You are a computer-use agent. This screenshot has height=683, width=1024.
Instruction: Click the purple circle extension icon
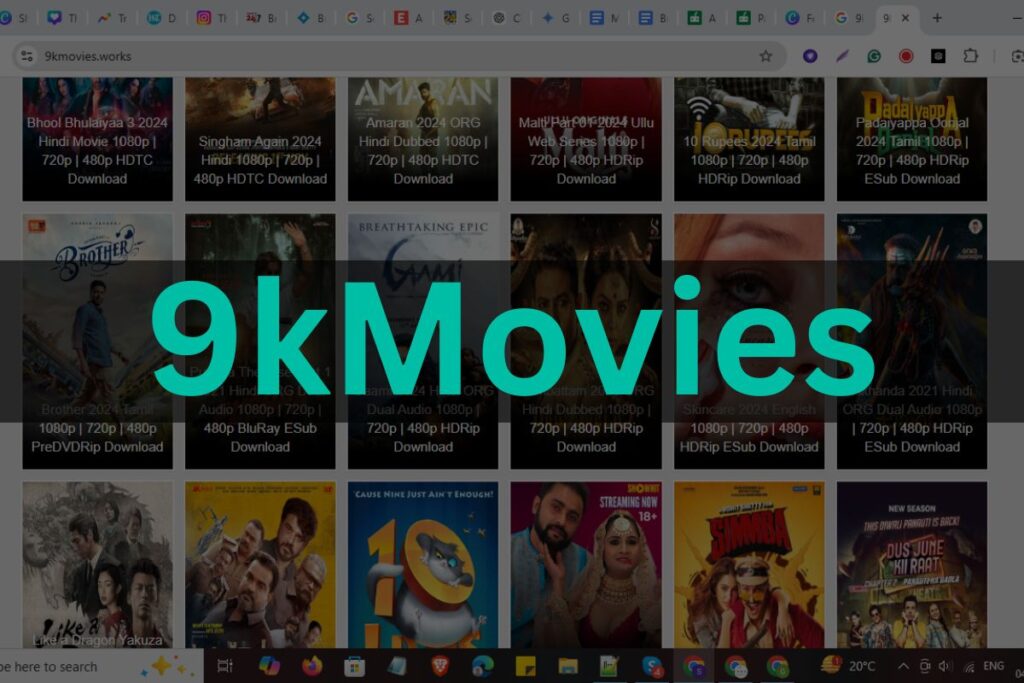pos(810,56)
